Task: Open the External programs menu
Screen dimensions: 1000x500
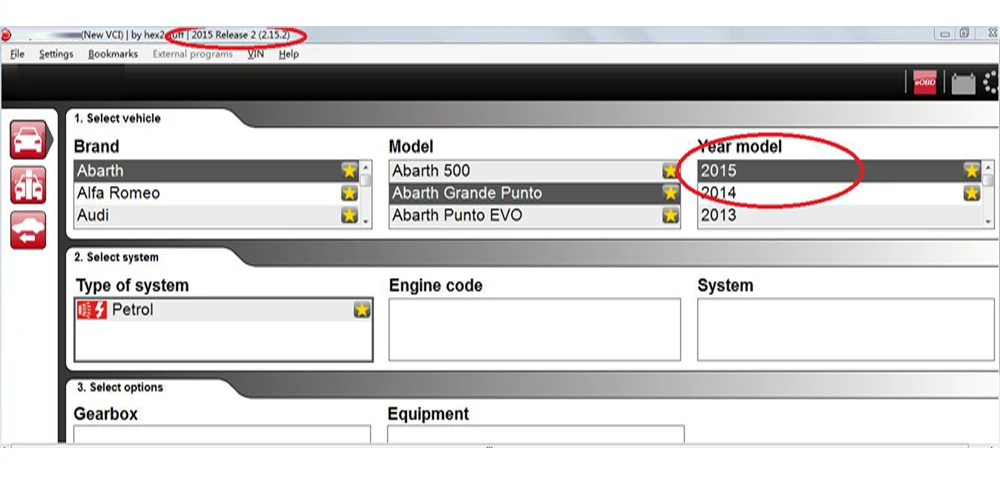Action: tap(193, 54)
